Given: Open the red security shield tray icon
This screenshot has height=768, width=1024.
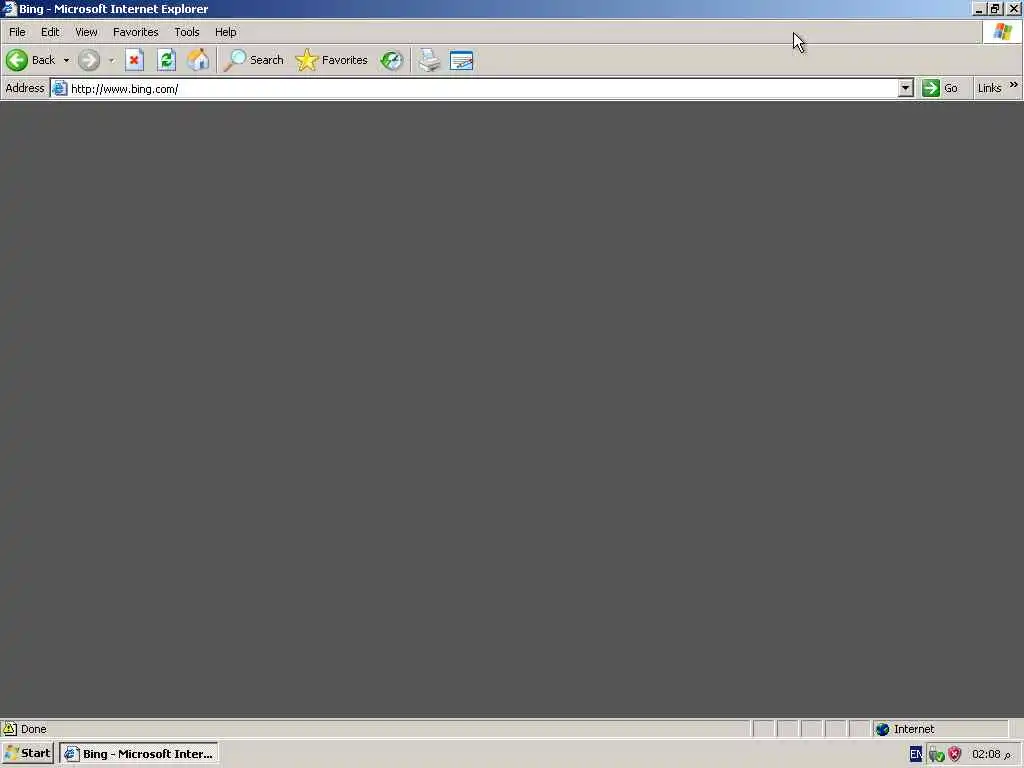Looking at the screenshot, I should click(x=955, y=754).
